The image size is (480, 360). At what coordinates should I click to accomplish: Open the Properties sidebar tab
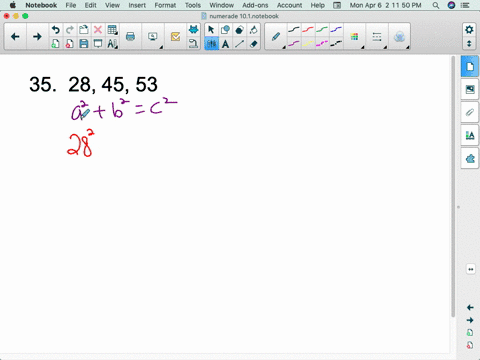(x=470, y=135)
